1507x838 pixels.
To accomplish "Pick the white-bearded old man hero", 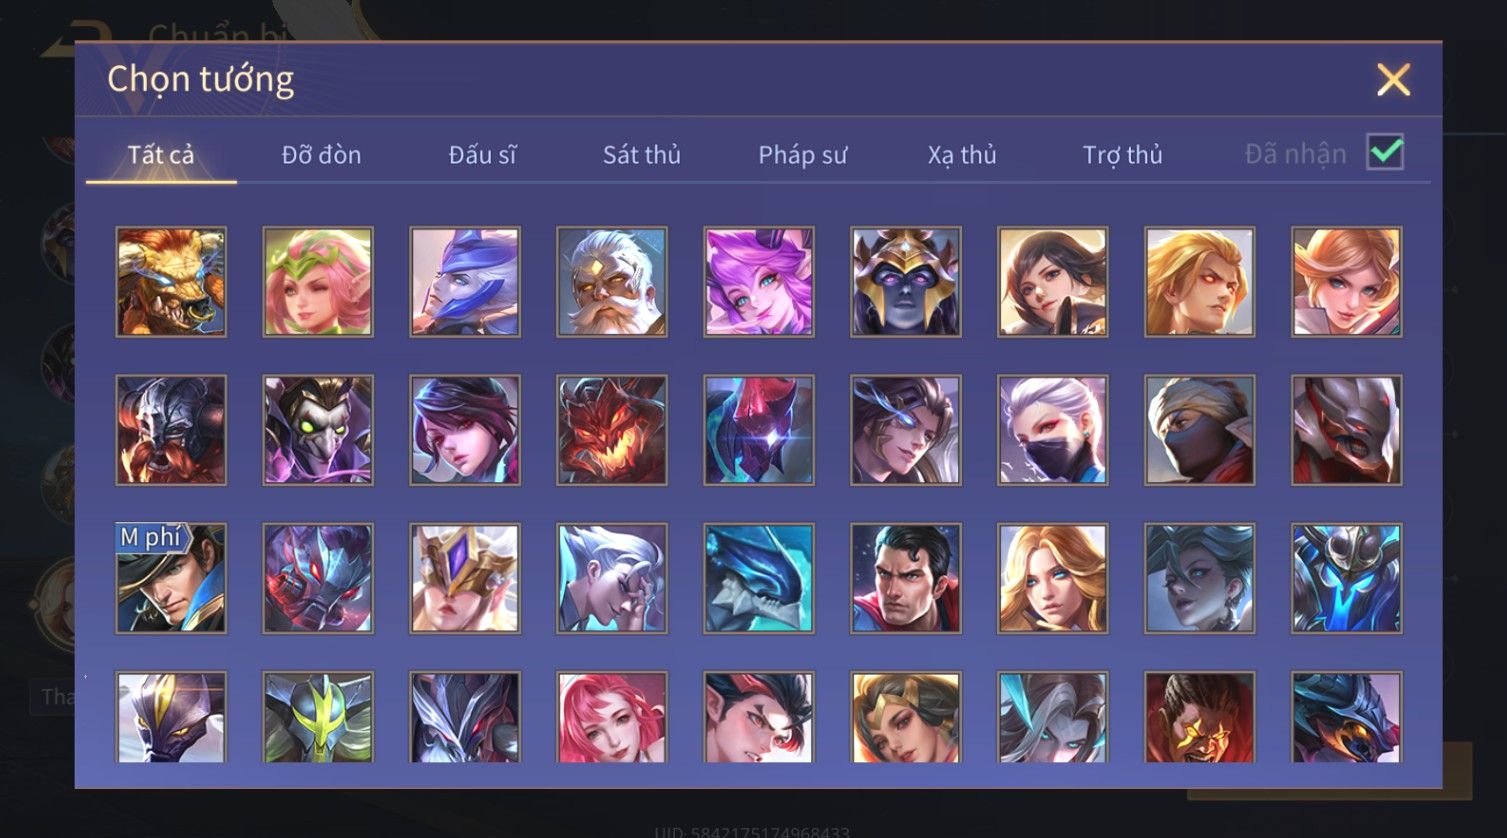I will pos(612,281).
